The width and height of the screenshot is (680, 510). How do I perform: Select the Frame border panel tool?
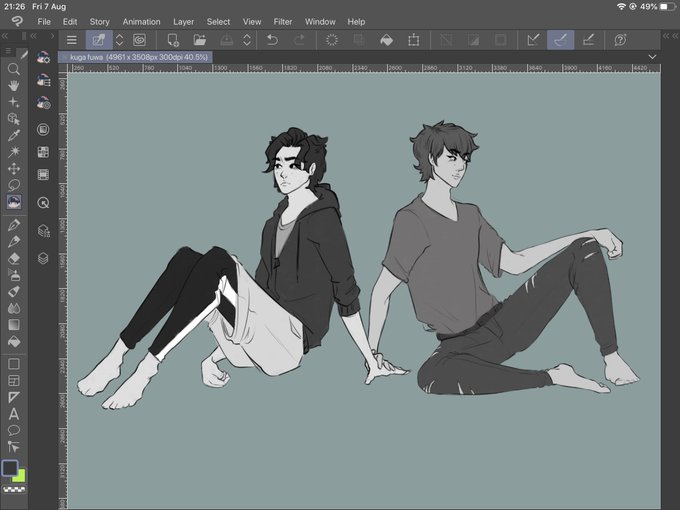(14, 381)
